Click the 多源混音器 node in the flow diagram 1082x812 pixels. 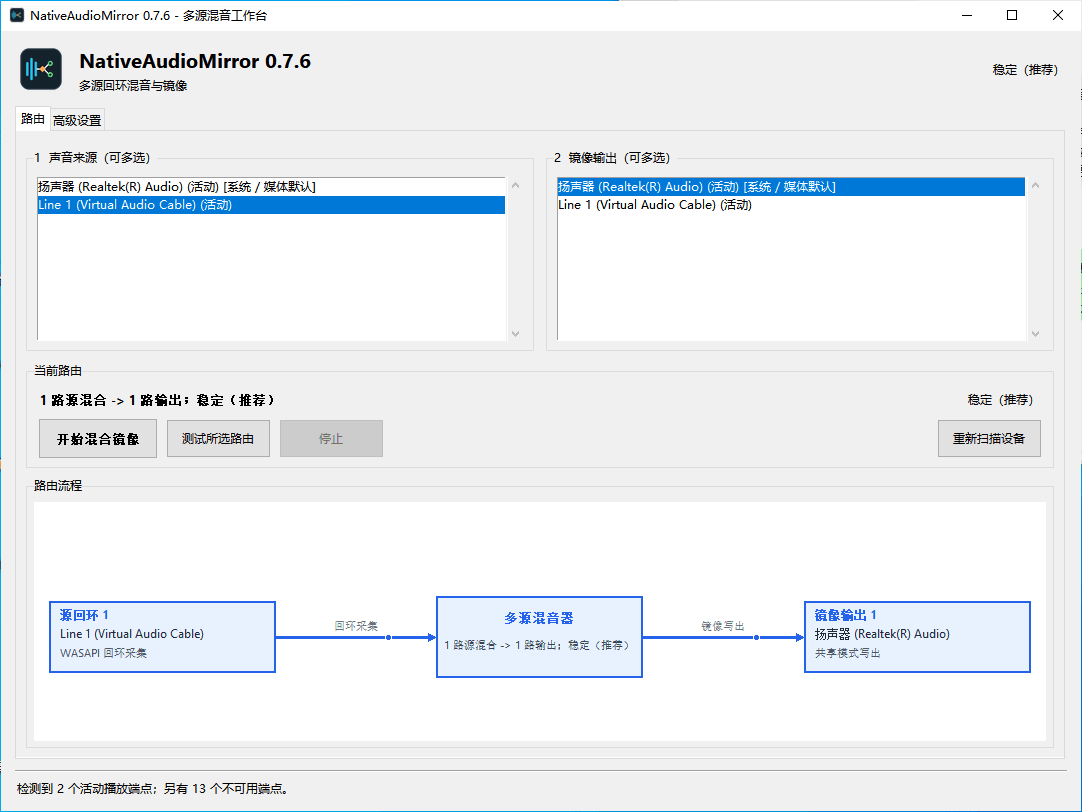[540, 637]
